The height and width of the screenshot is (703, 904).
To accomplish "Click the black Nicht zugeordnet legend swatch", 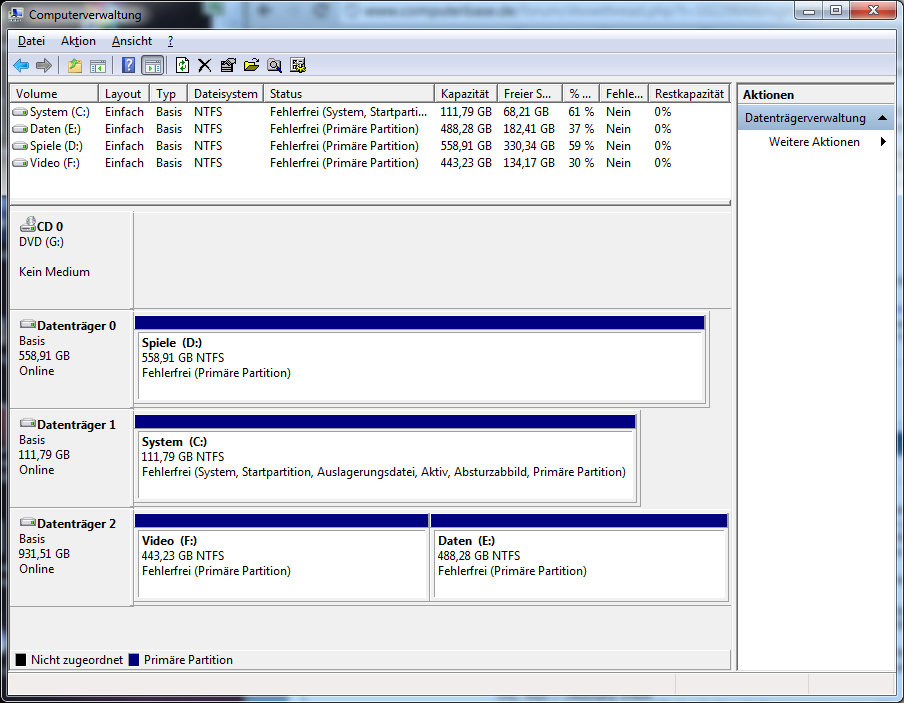I will pos(21,660).
